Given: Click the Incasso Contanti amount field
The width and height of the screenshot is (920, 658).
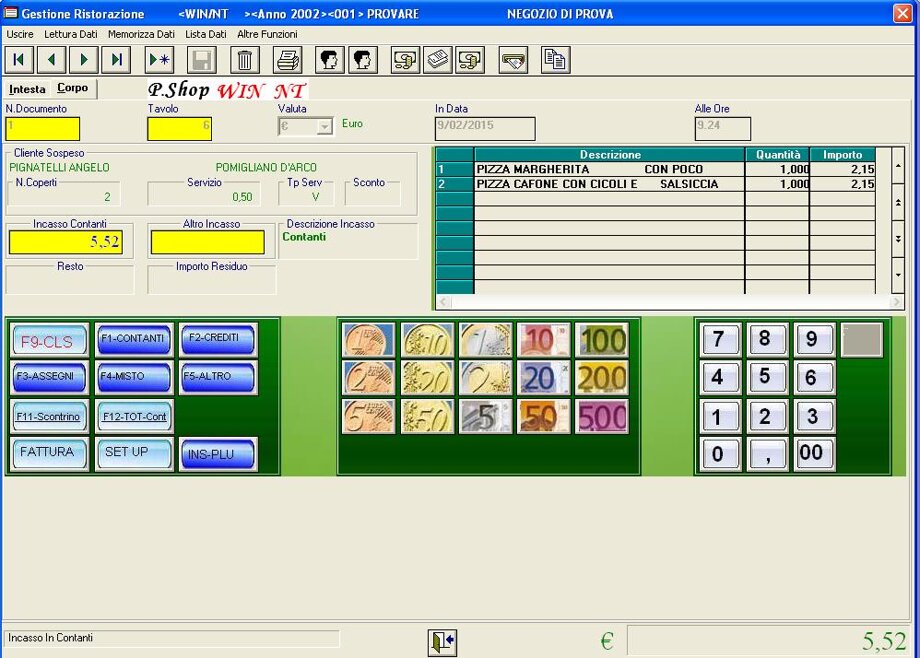Looking at the screenshot, I should coord(66,242).
